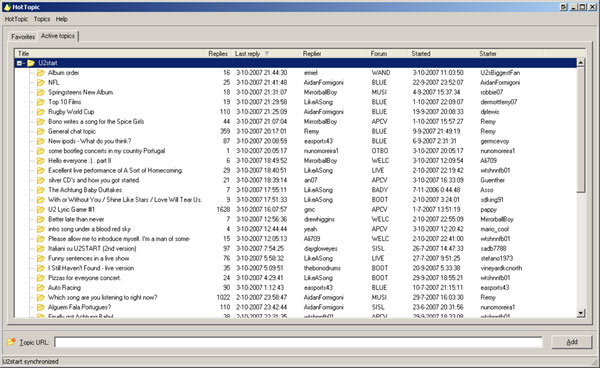Select the With or Without You / Shine Like Stars topic

(x=124, y=200)
